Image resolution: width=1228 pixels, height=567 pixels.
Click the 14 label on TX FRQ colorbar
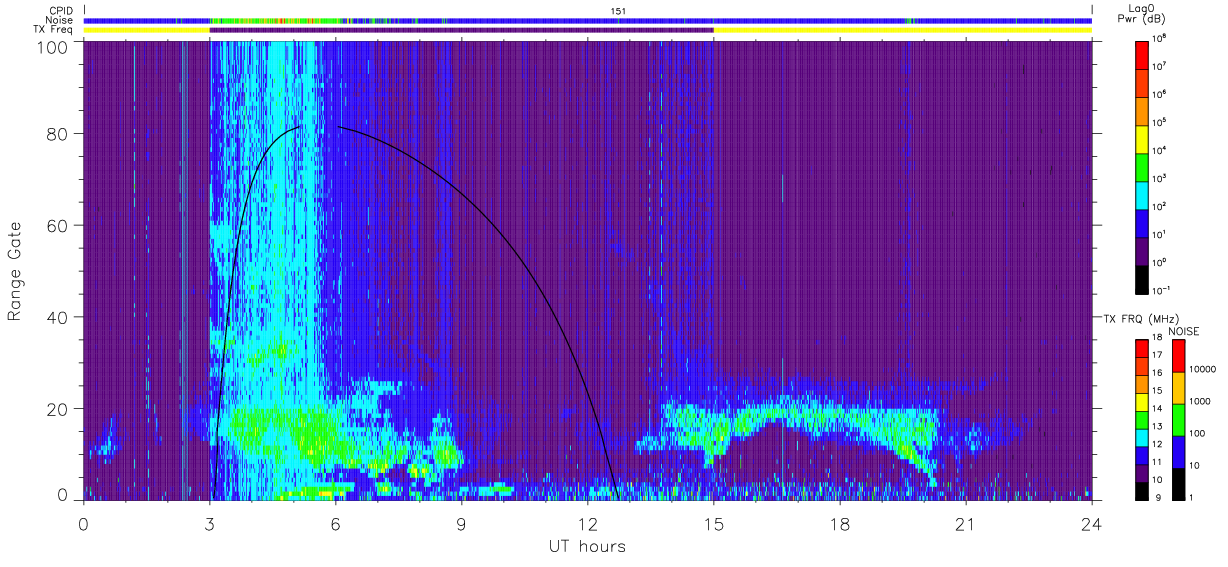click(x=1158, y=410)
